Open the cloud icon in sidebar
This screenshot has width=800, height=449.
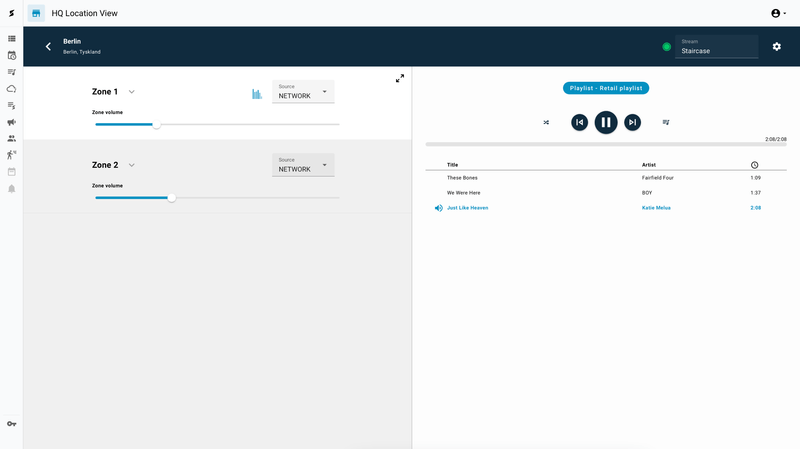coord(12,89)
